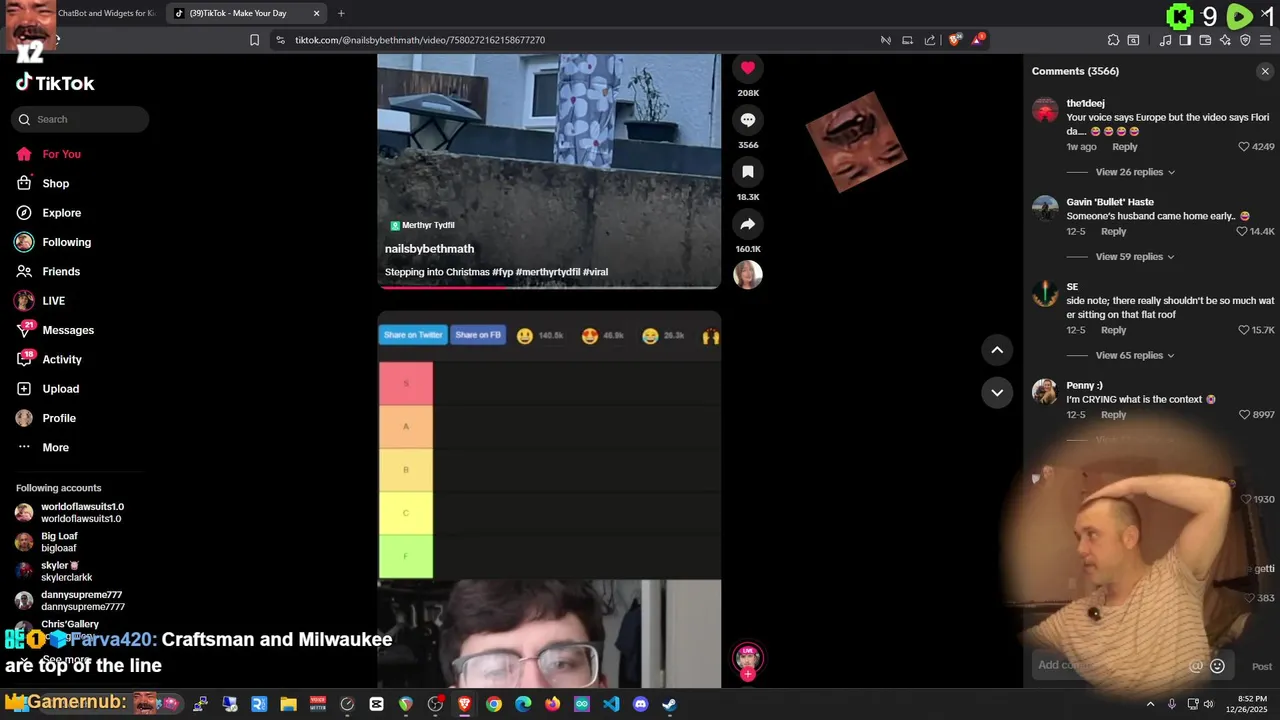The image size is (1280, 720).
Task: Reply to SE's comment
Action: pos(1113,330)
